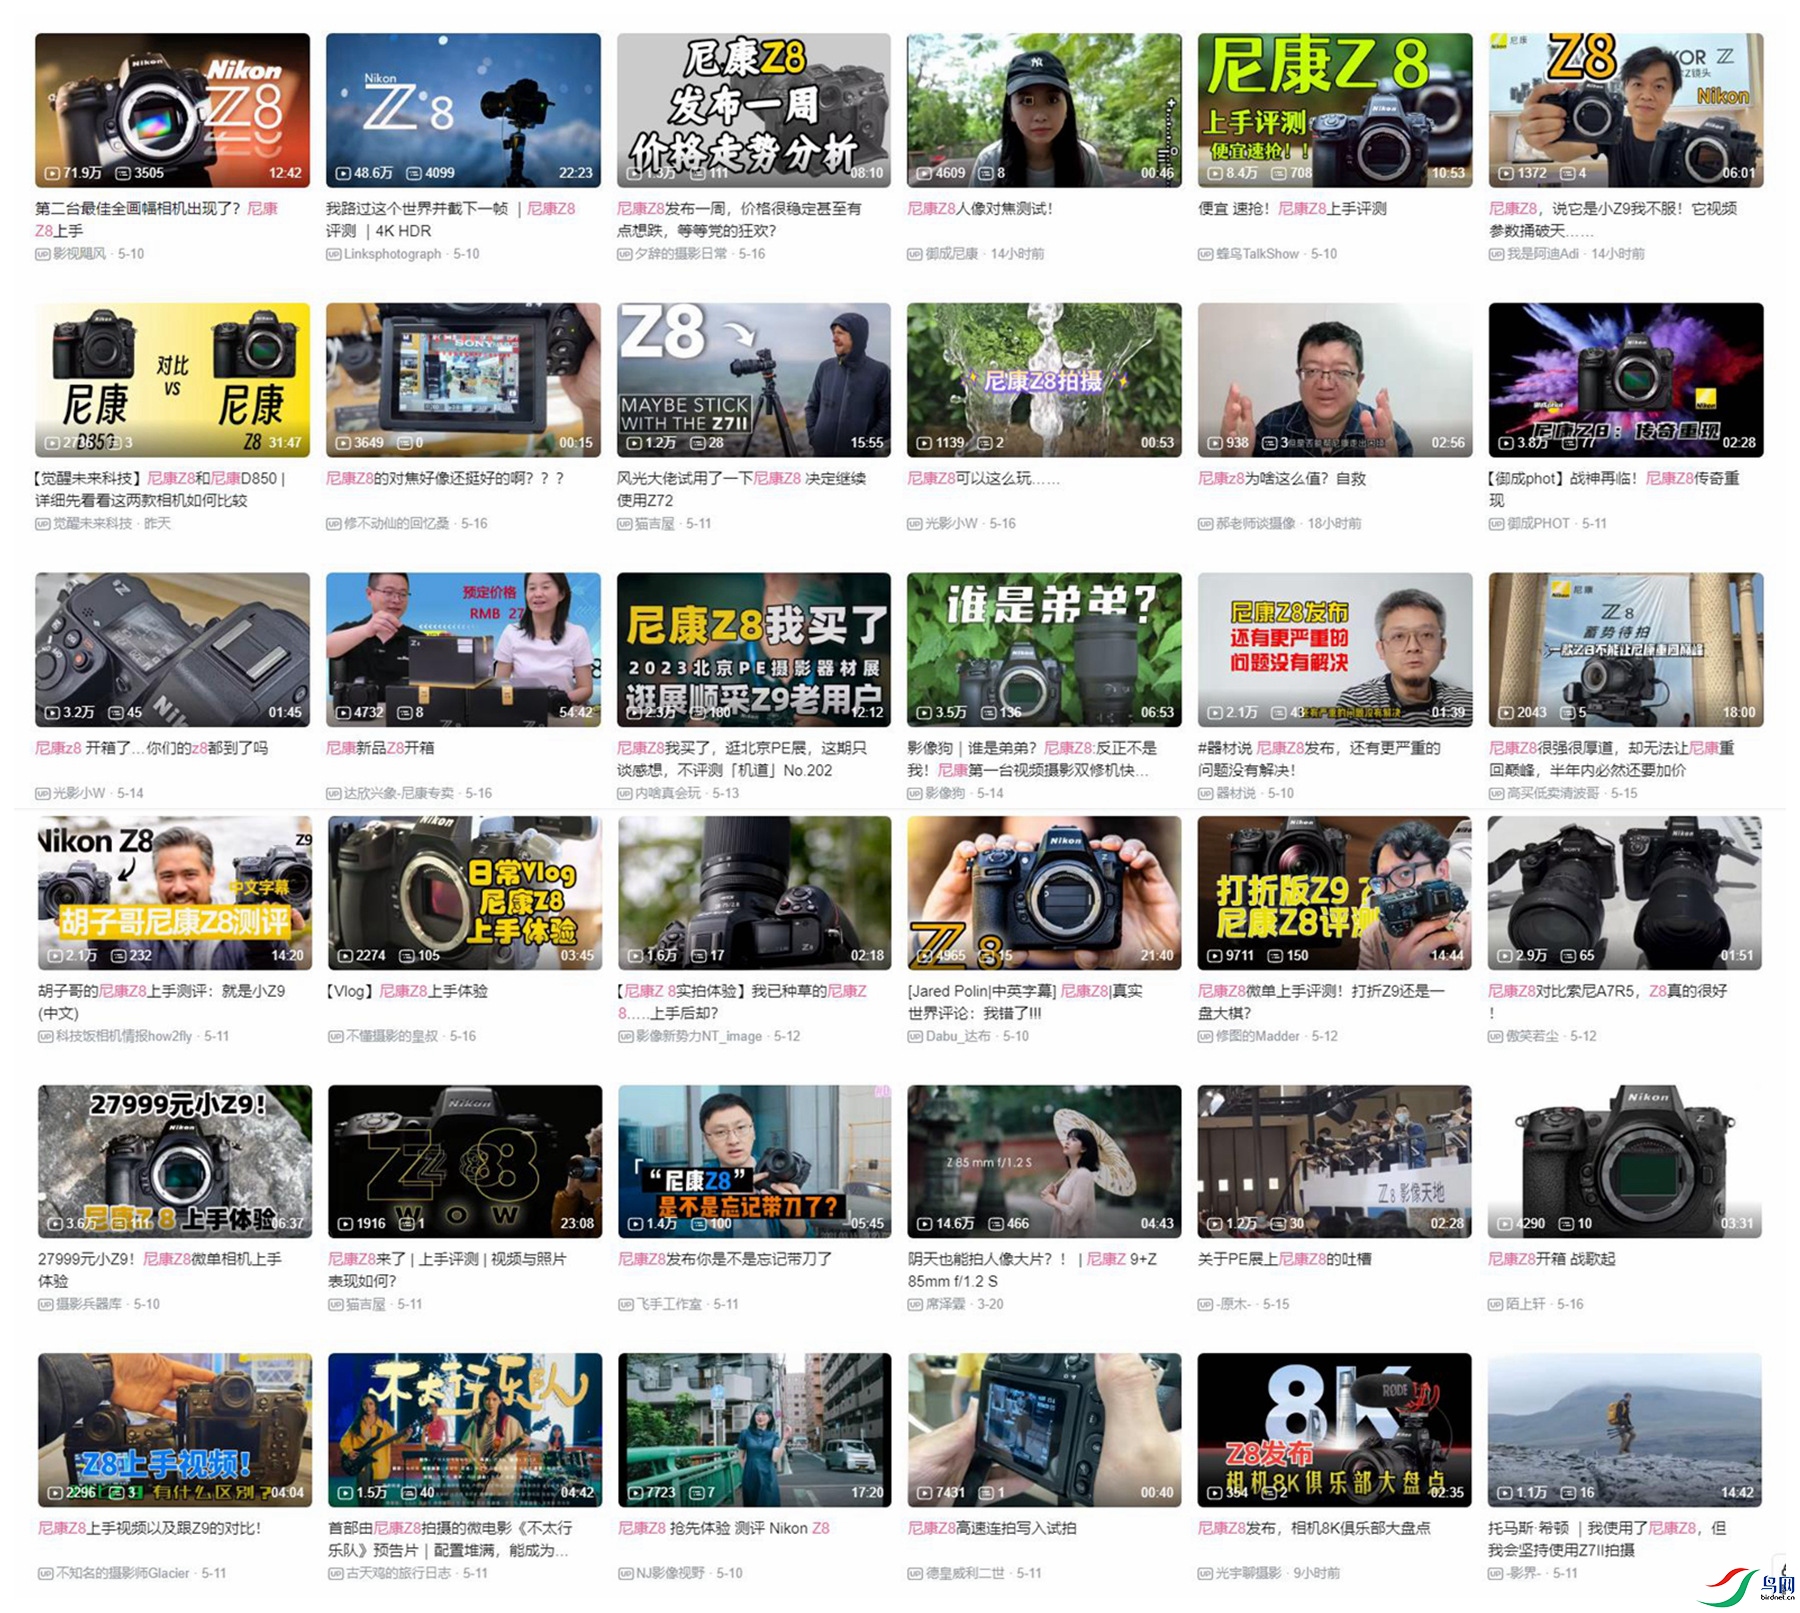Open the 27999元小Z9 video thumbnail

174,1161
